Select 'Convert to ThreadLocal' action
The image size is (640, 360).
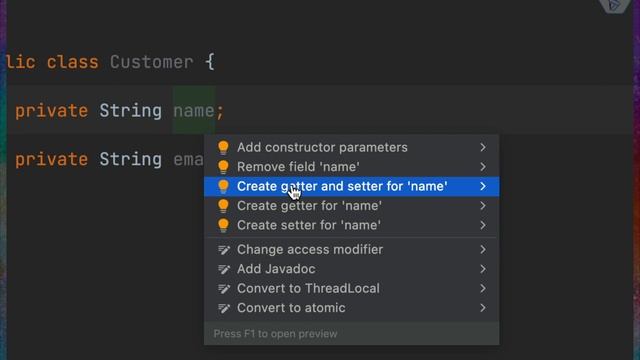tap(351, 289)
